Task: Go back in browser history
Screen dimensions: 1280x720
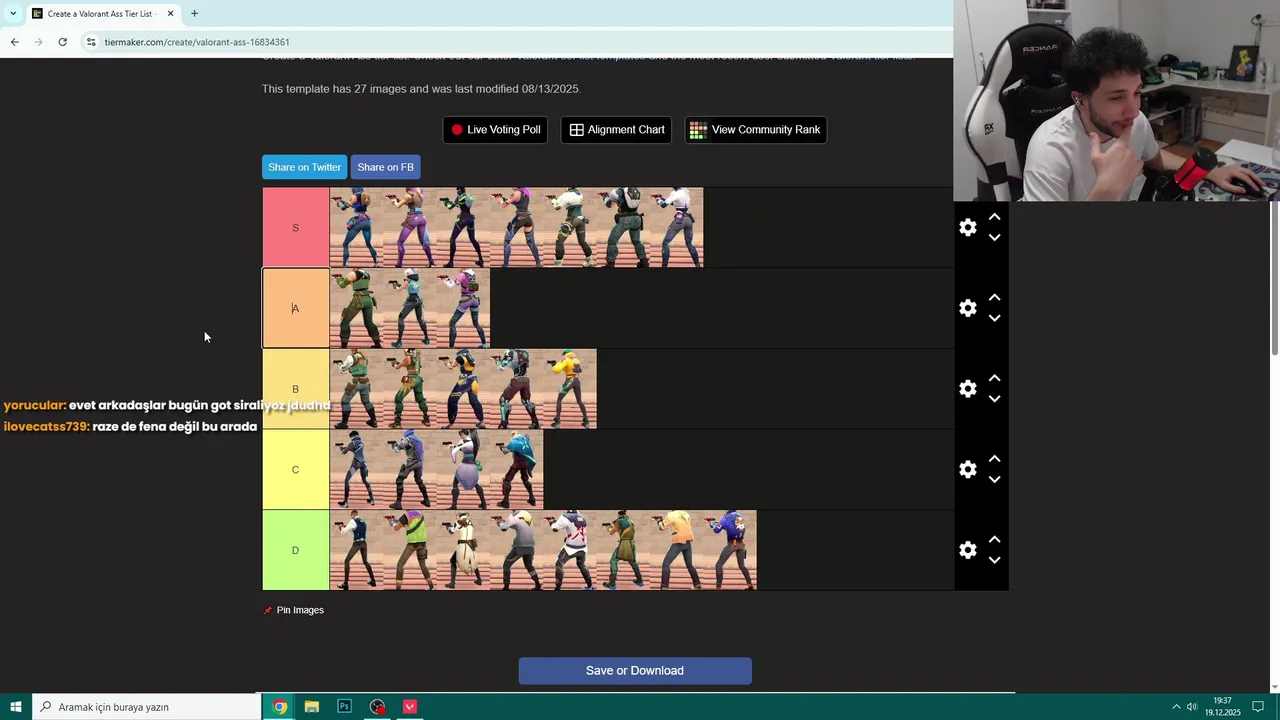Action: [14, 42]
